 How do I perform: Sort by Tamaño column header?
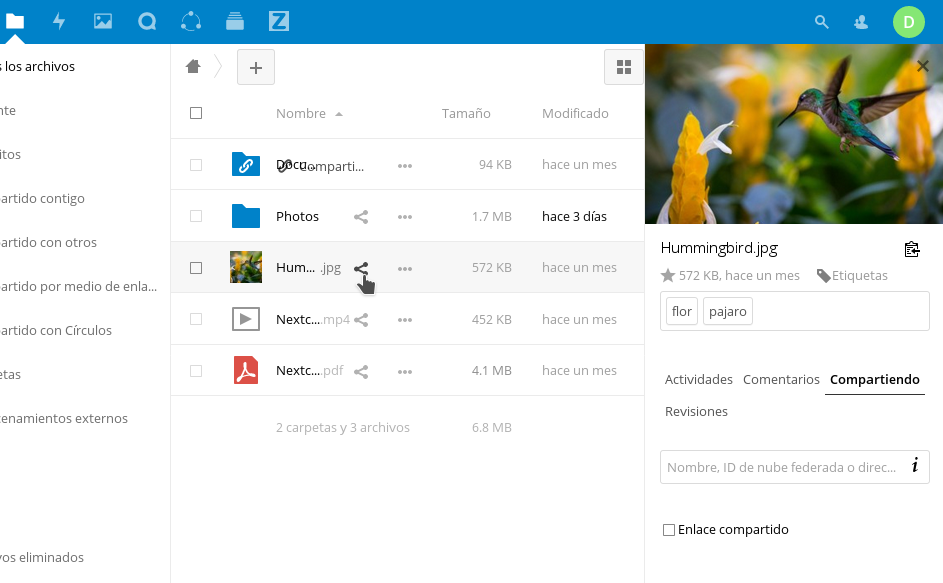click(466, 114)
